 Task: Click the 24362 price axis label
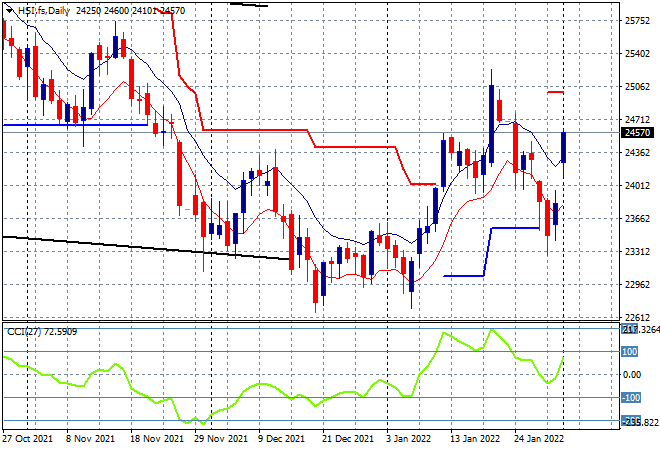click(637, 152)
